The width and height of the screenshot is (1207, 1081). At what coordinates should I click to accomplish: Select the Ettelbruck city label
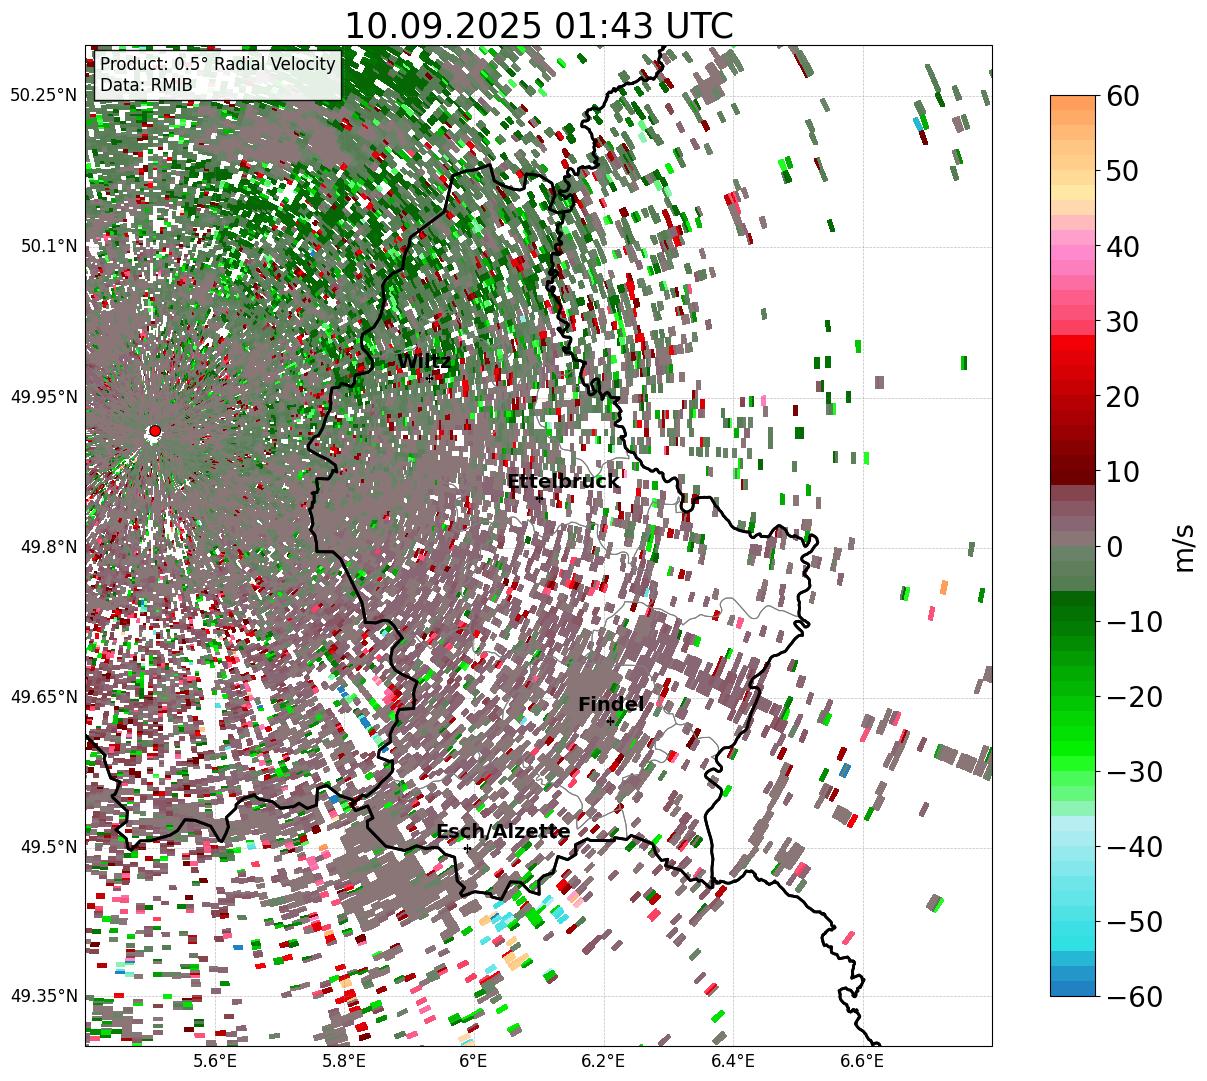[x=563, y=482]
